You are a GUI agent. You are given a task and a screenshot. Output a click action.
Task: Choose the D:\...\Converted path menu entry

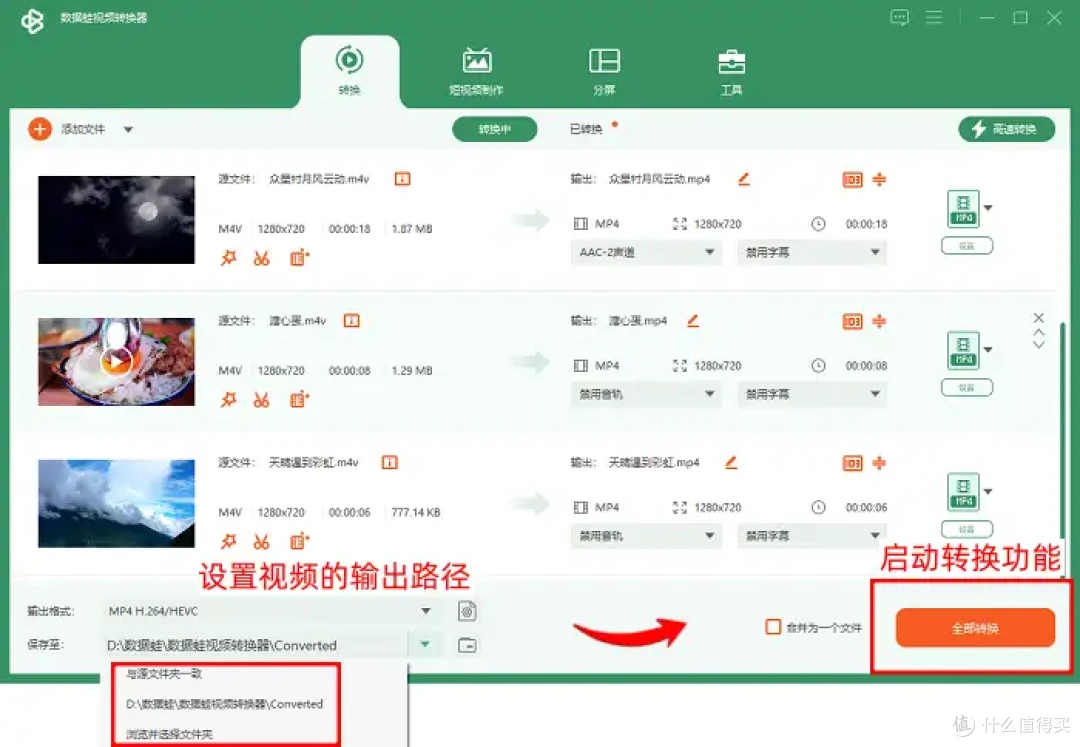[225, 704]
